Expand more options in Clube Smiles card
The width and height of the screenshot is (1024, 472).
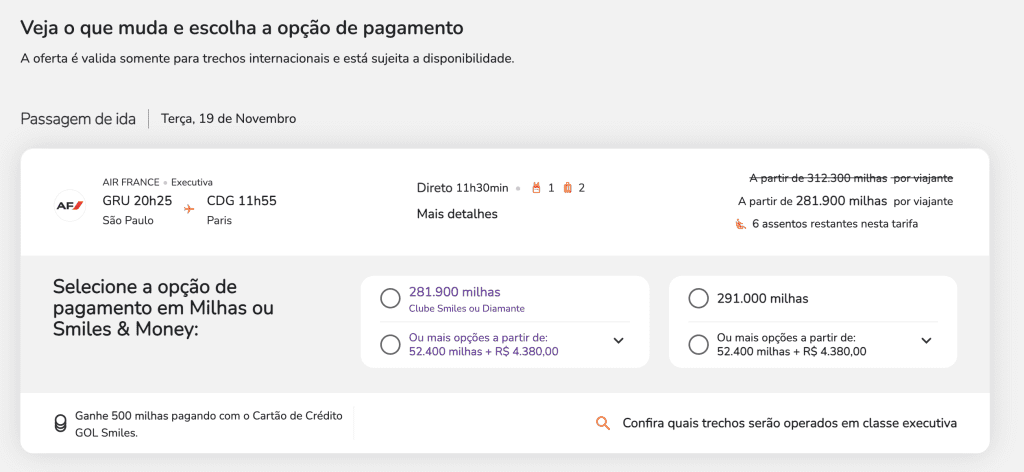[x=618, y=340]
